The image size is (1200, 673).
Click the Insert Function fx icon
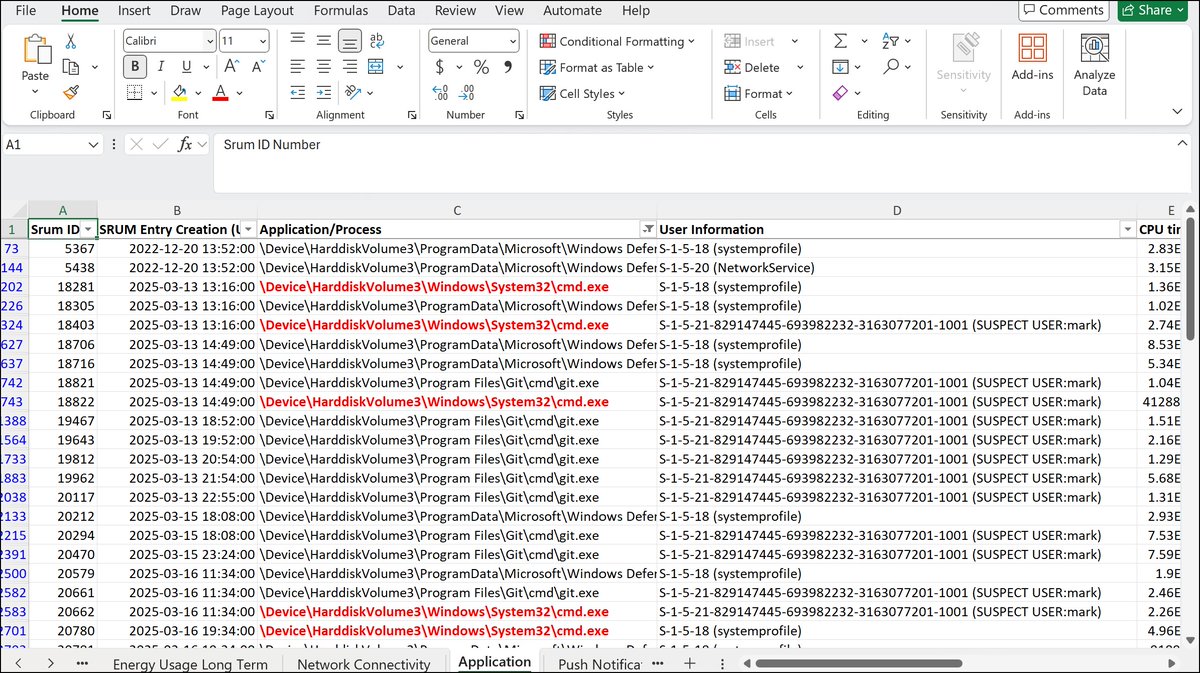(185, 145)
